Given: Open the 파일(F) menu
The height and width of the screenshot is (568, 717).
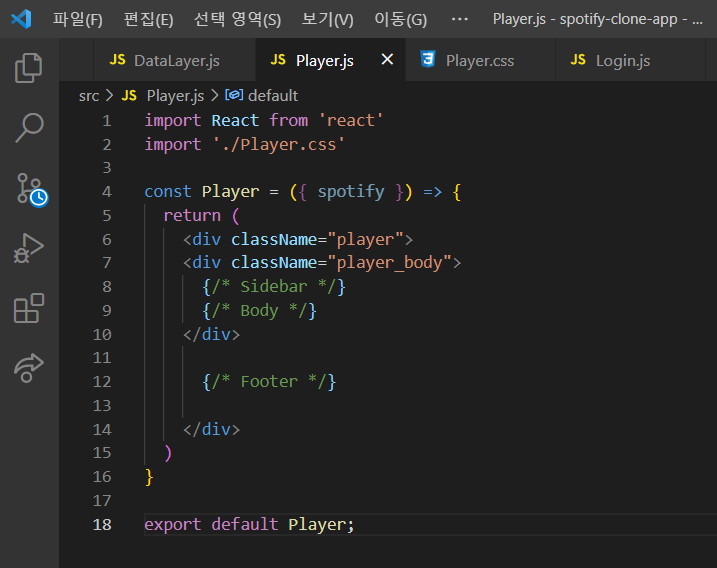Looking at the screenshot, I should coord(77,19).
